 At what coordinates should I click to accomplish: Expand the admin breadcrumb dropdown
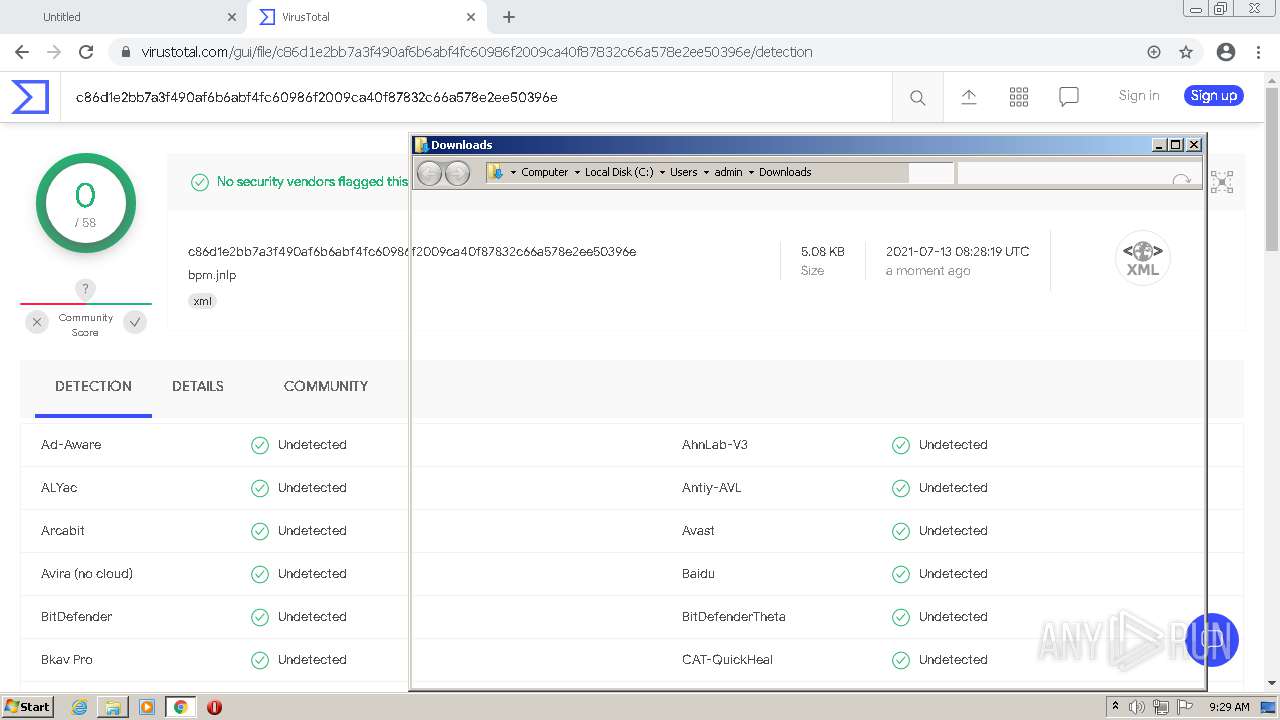(751, 172)
